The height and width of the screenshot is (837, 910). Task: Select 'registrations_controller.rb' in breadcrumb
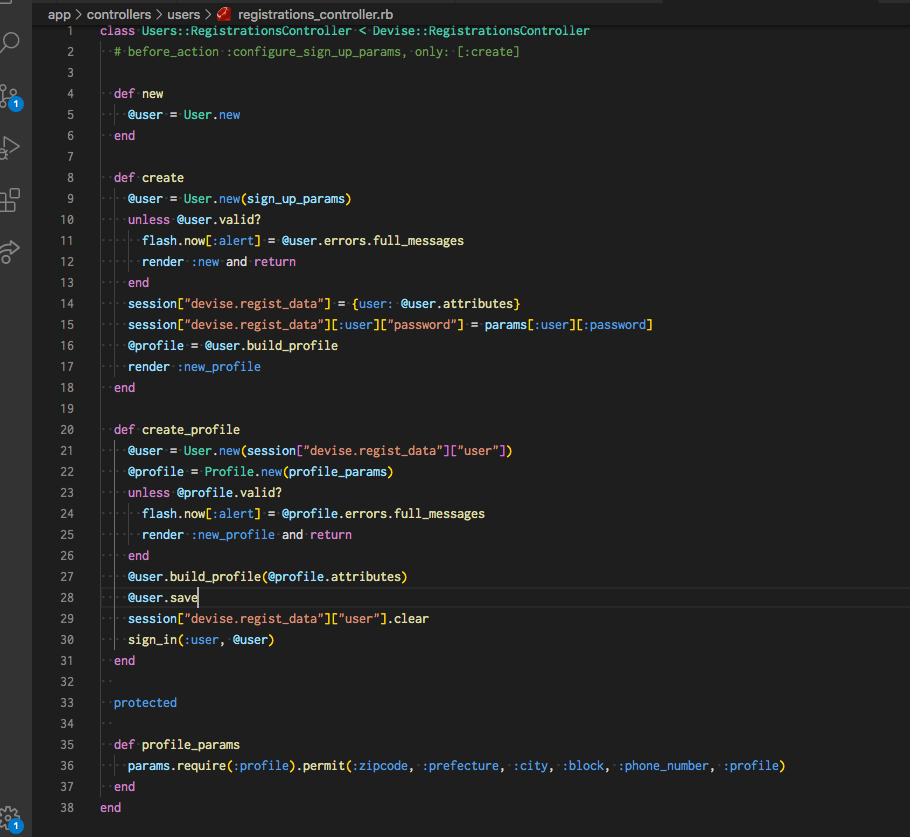315,15
